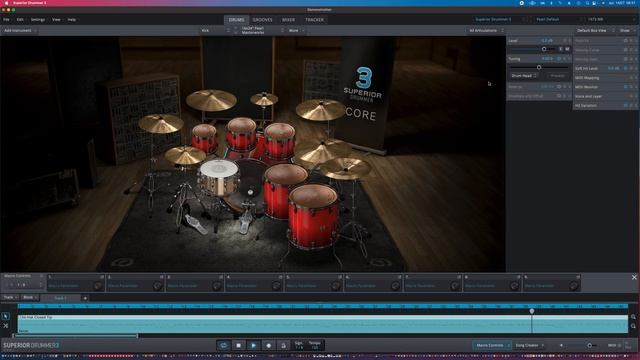The width and height of the screenshot is (640, 360).
Task: Zoom out the track using lower magnifier
Action: click(633, 326)
